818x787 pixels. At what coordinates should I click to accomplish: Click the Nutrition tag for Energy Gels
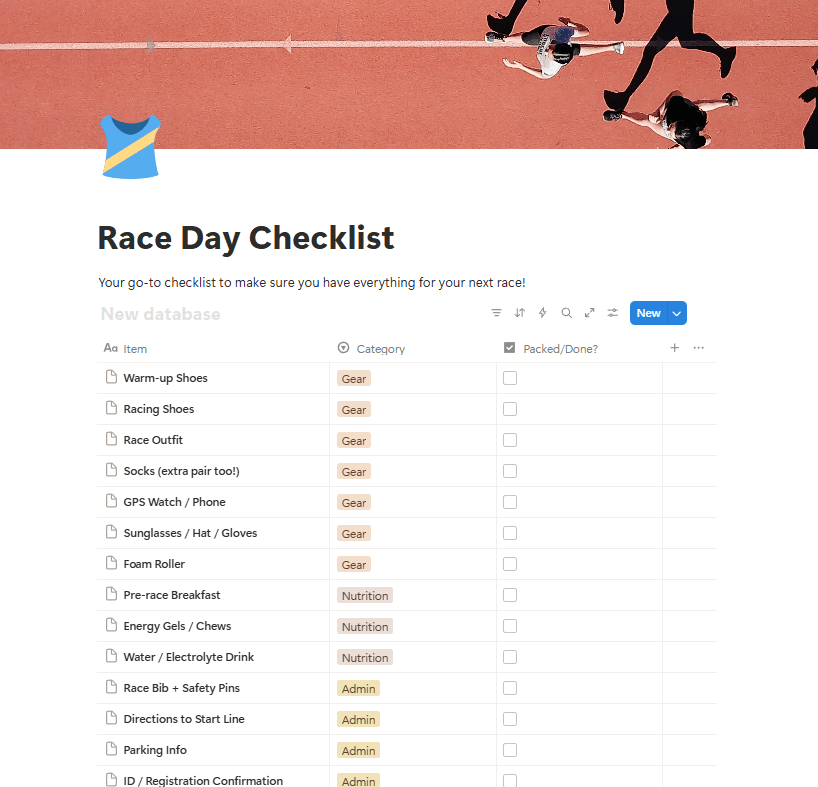(365, 627)
